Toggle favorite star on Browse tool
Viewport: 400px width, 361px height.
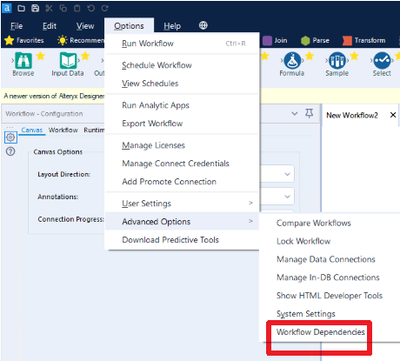(40, 56)
